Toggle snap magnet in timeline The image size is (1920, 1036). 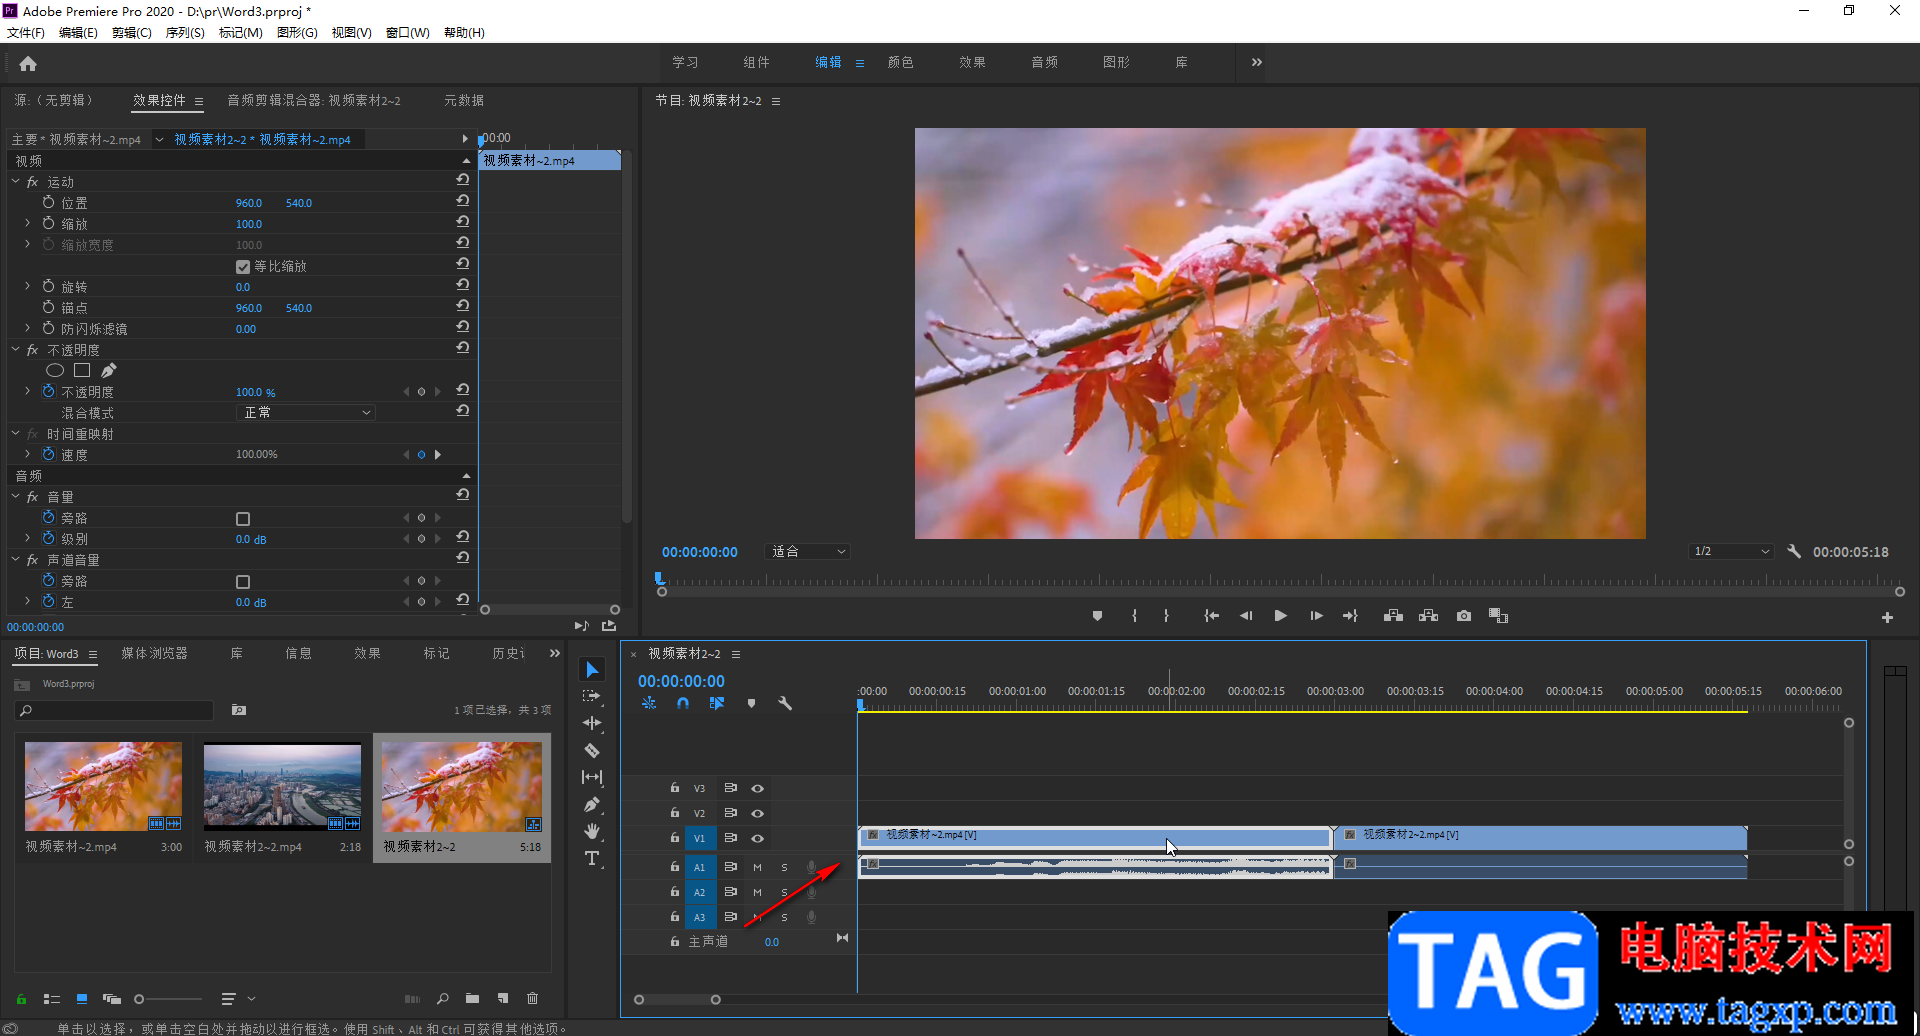click(682, 704)
